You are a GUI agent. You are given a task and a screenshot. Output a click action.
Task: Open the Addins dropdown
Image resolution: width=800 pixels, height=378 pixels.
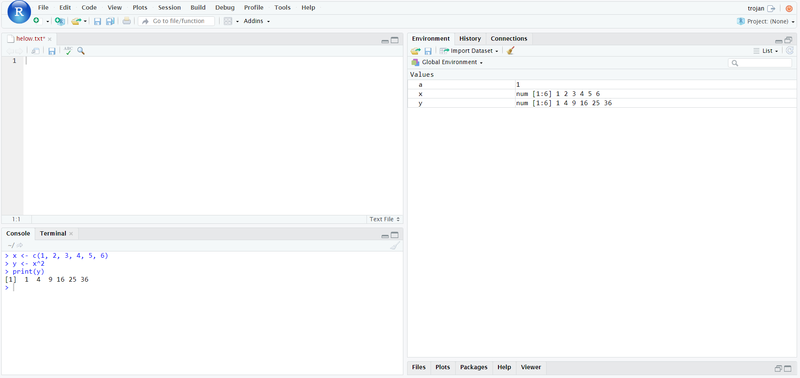click(257, 21)
